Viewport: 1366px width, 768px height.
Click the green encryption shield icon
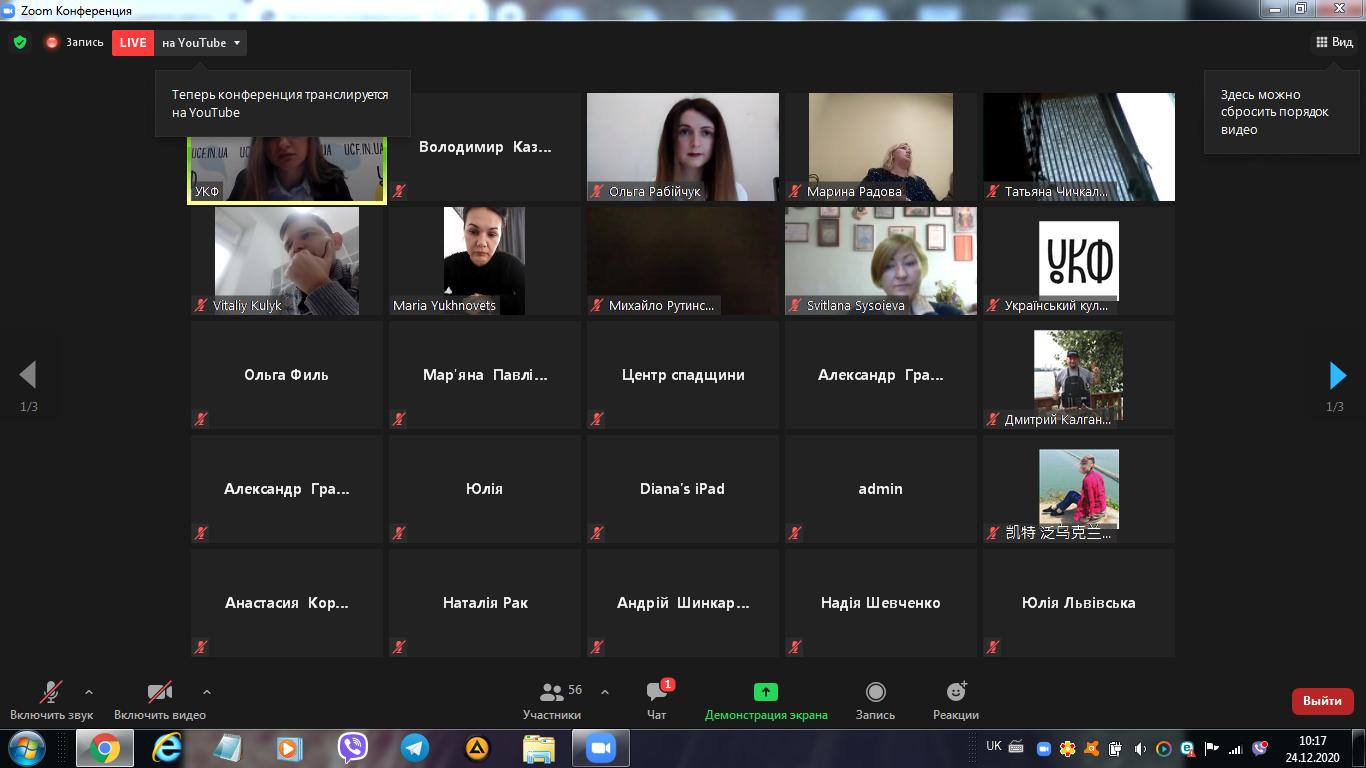20,43
